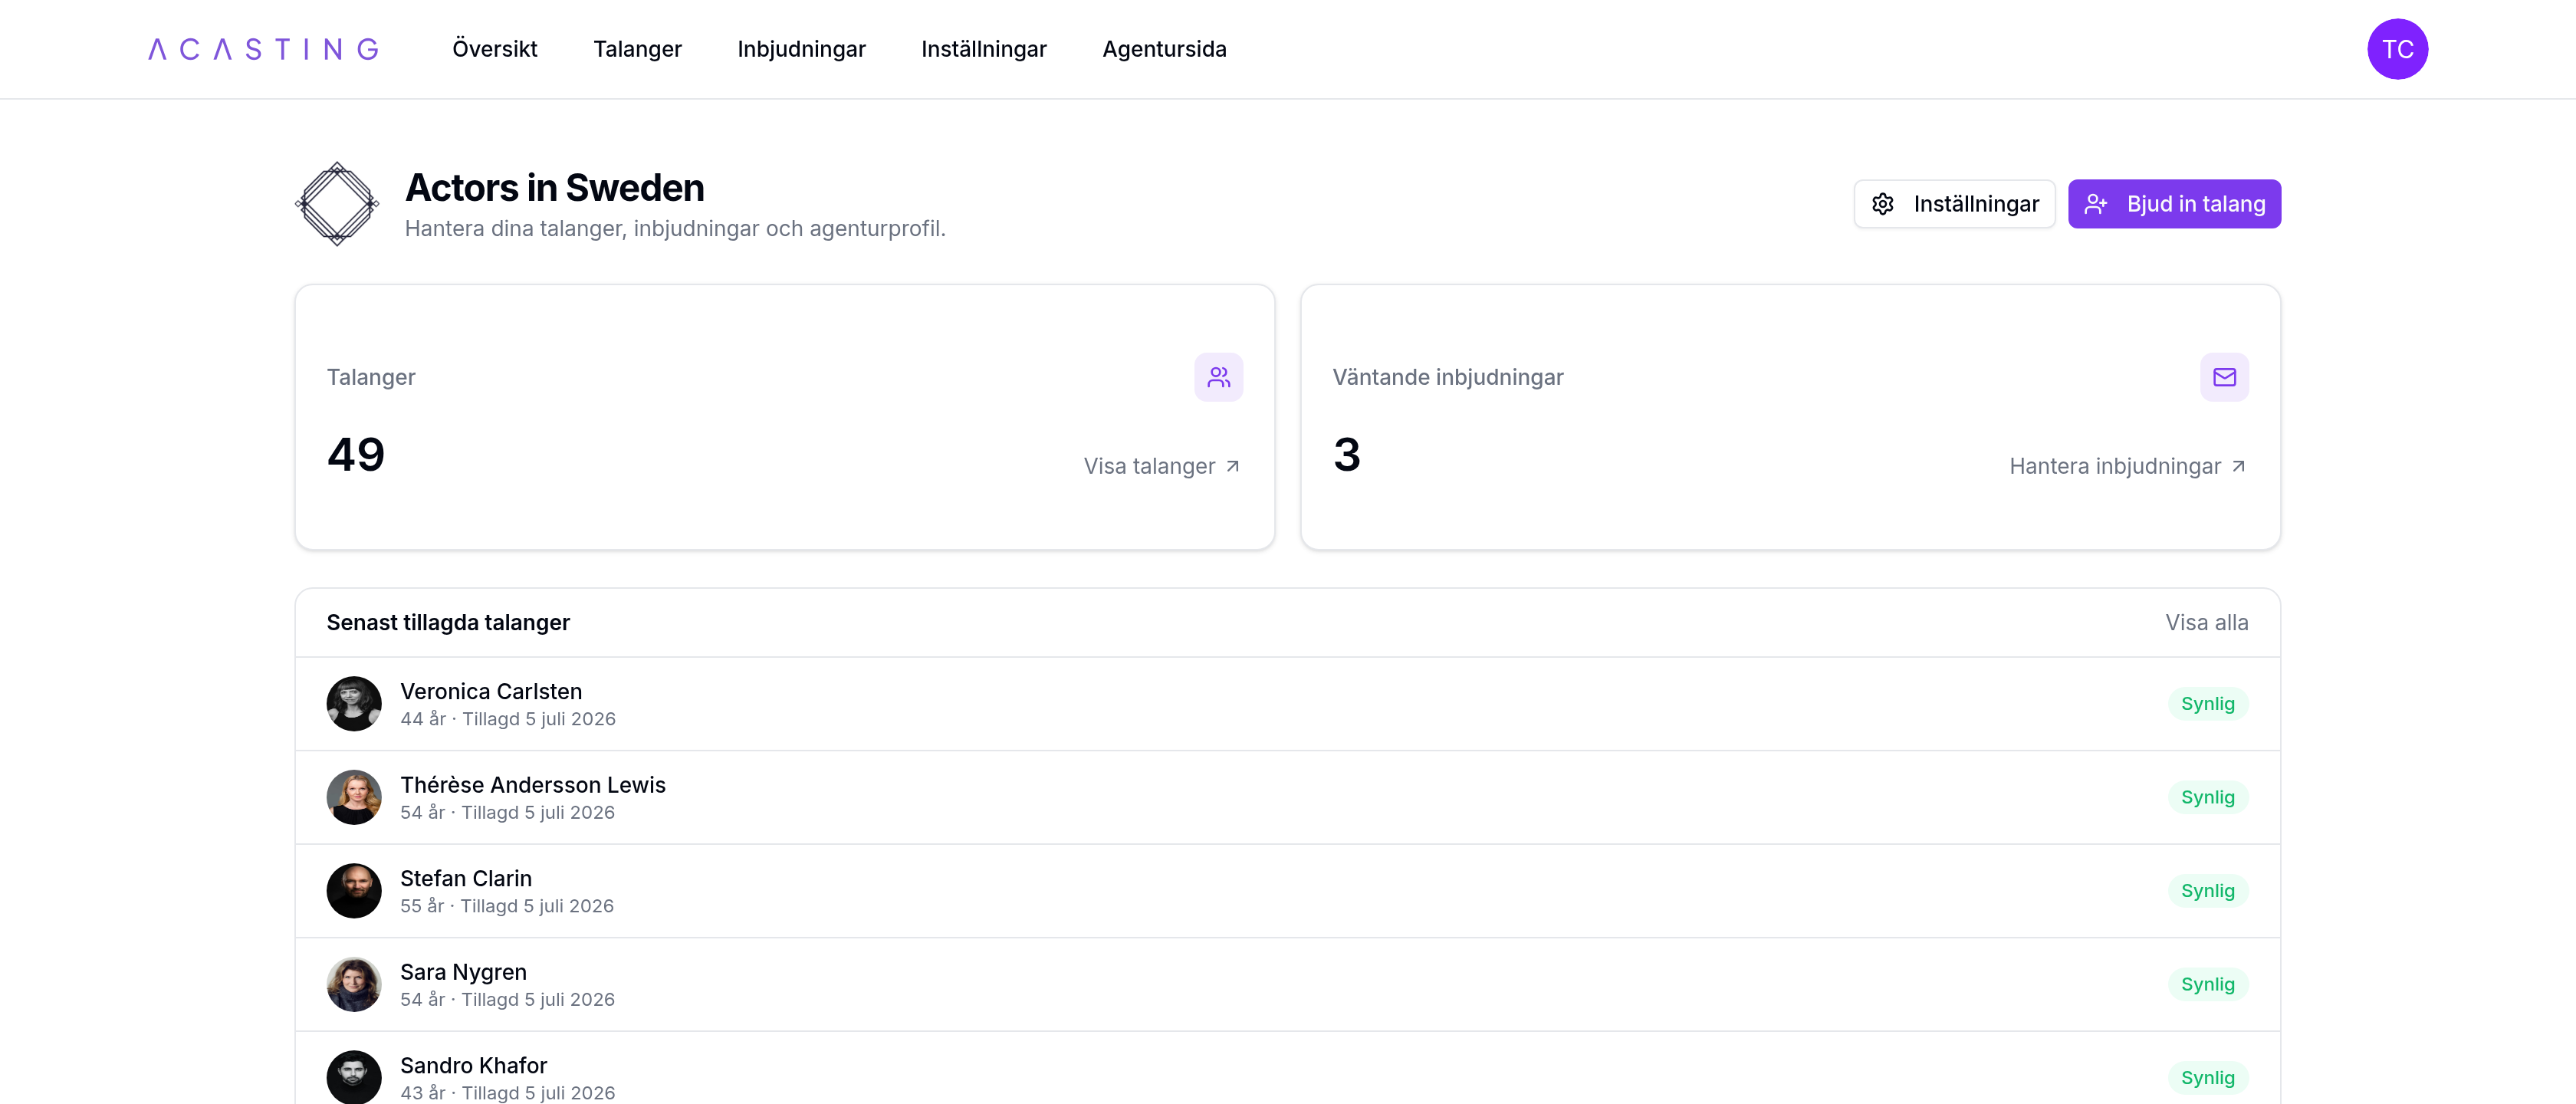Screen dimensions: 2576x1104
Task: Click Synlig badge for Sandro Khafor
Action: point(2207,1078)
